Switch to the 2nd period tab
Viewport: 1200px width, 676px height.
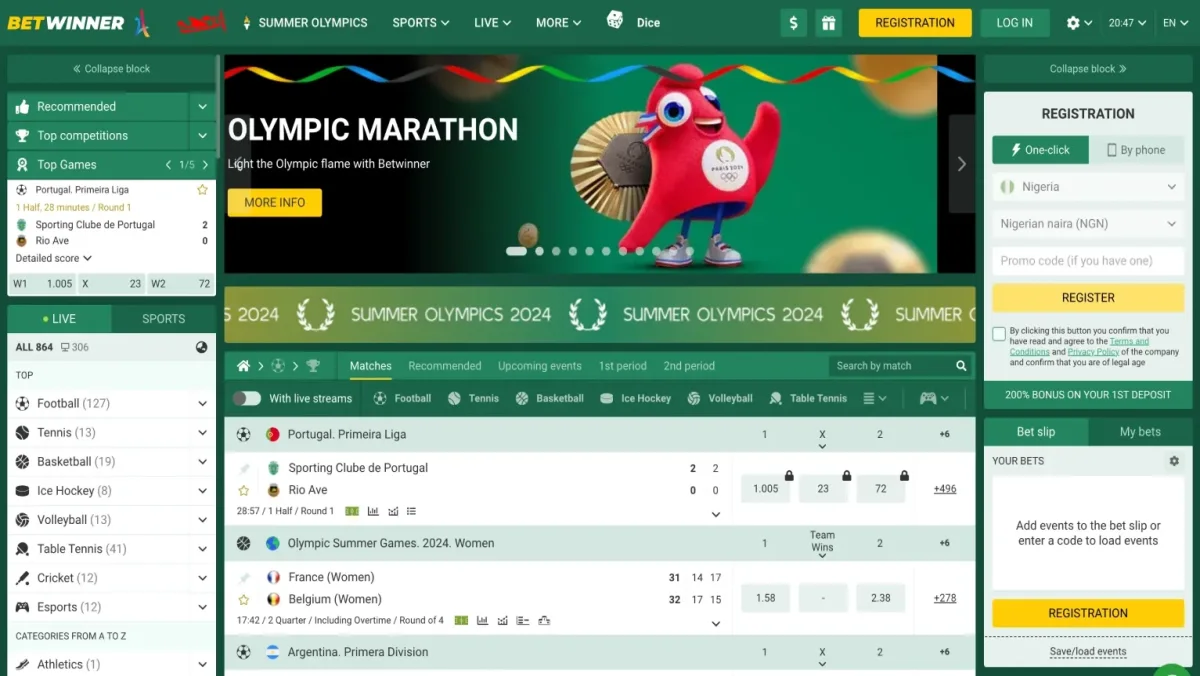click(689, 366)
